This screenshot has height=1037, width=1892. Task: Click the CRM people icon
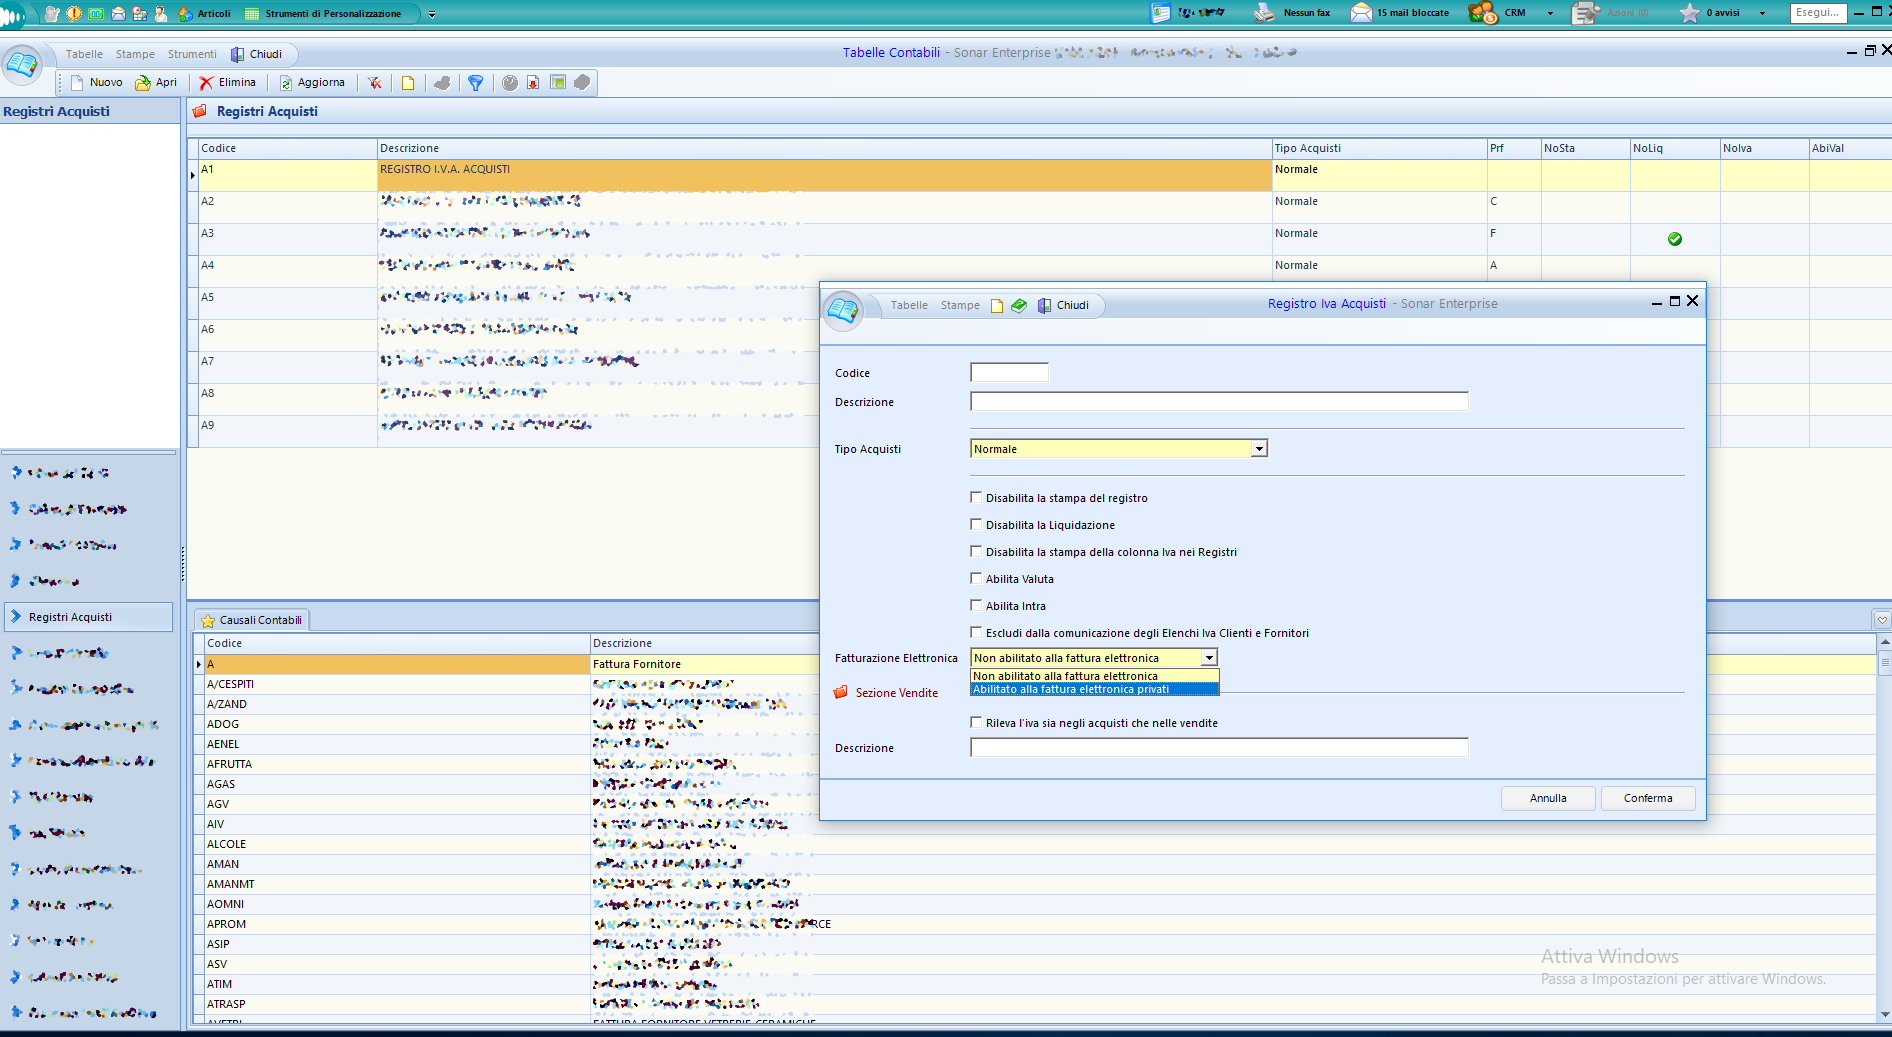click(x=1482, y=13)
